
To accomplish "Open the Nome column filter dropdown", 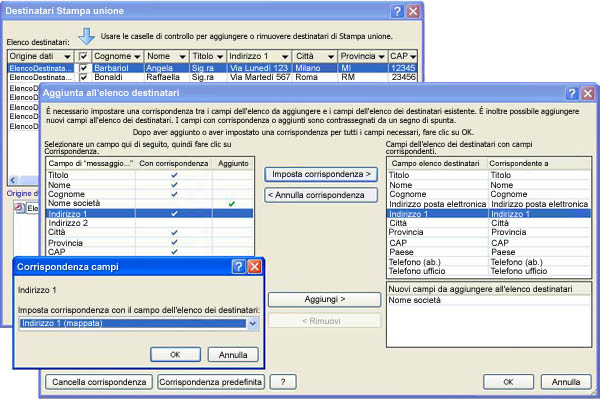I will click(183, 57).
